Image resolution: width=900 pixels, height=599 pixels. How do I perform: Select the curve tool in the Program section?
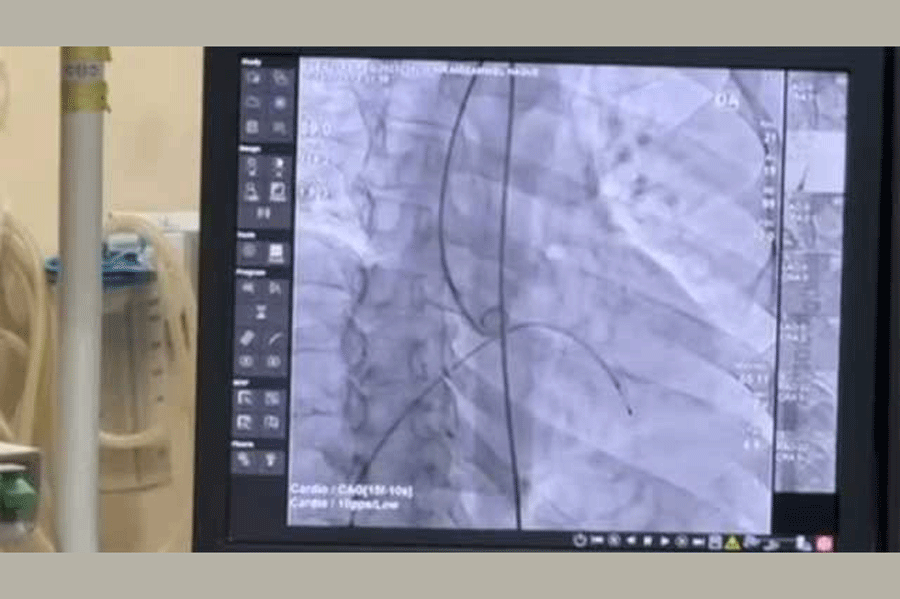click(x=275, y=339)
